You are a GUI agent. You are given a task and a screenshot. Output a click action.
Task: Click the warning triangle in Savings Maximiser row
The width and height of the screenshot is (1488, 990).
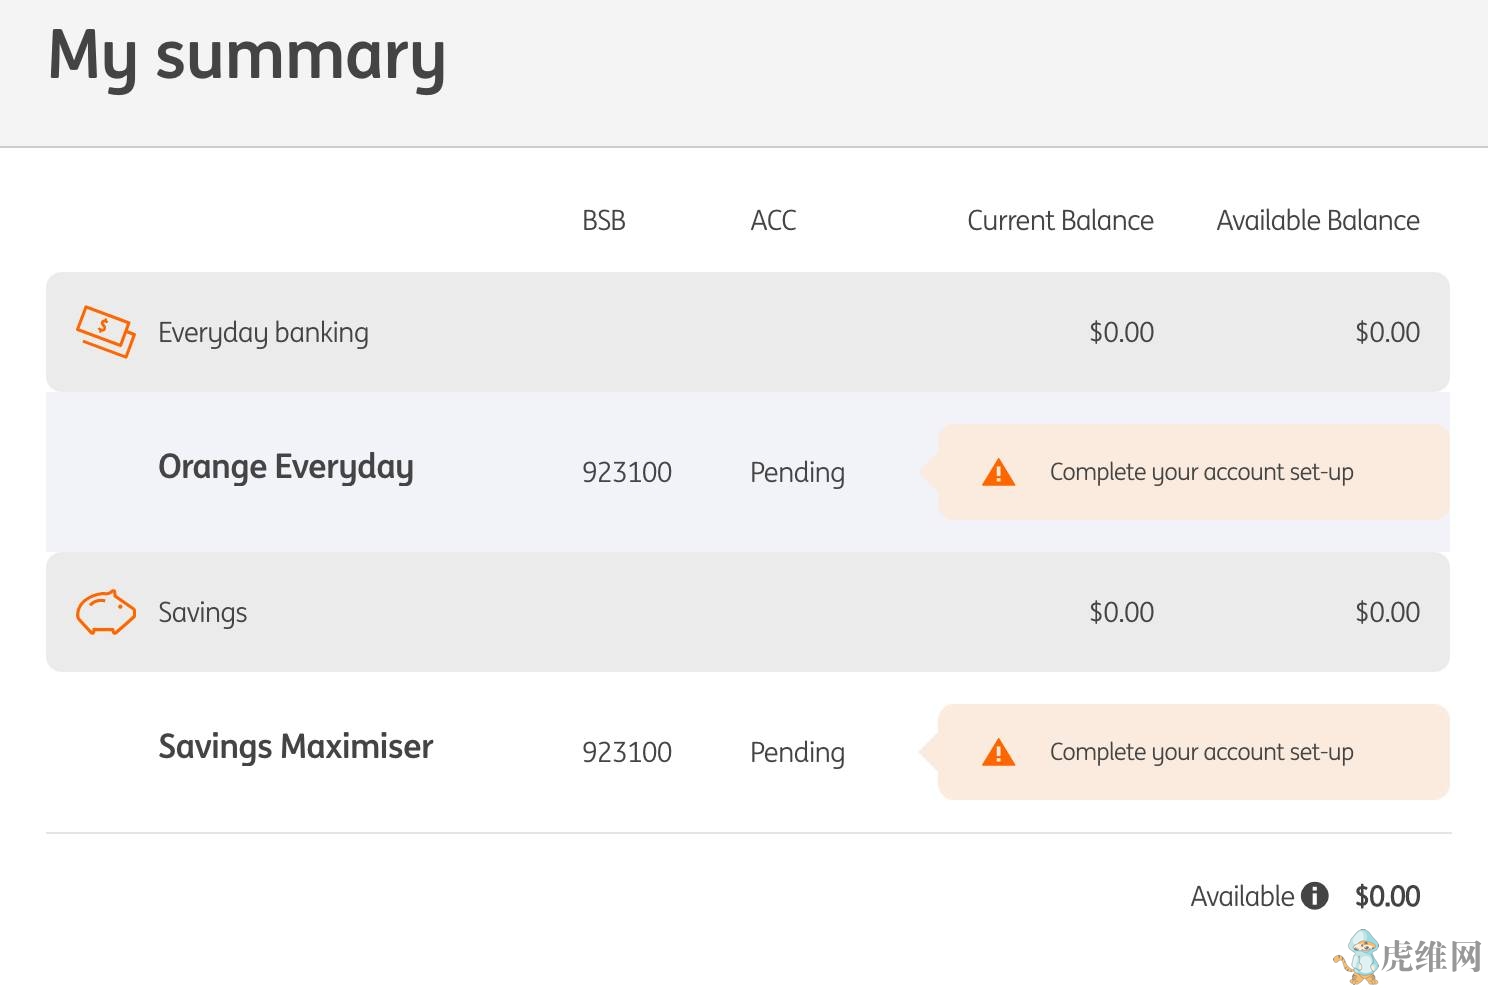998,753
